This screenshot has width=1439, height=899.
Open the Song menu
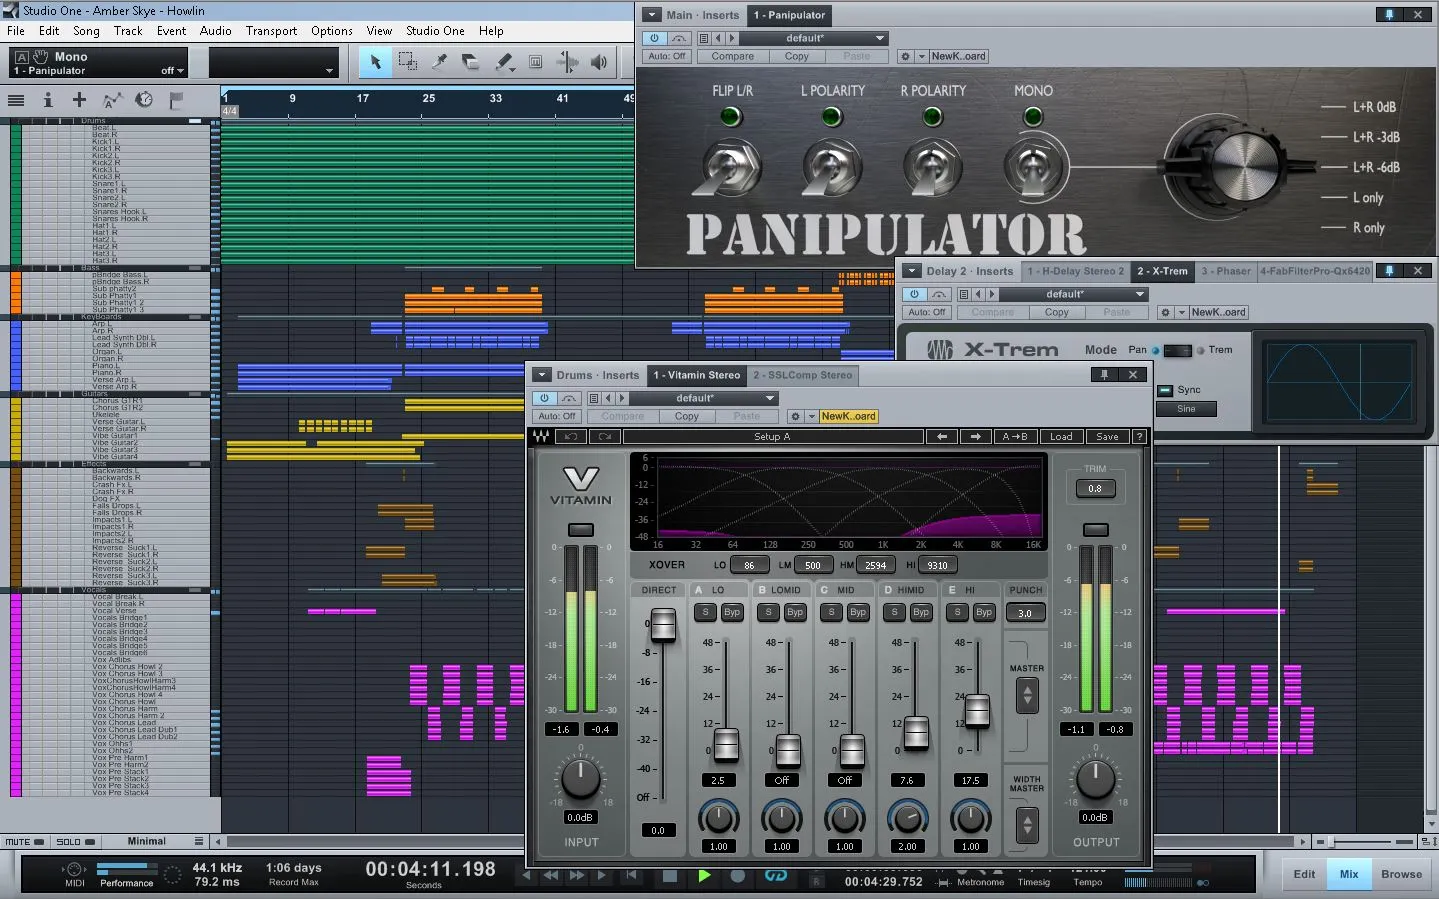86,31
